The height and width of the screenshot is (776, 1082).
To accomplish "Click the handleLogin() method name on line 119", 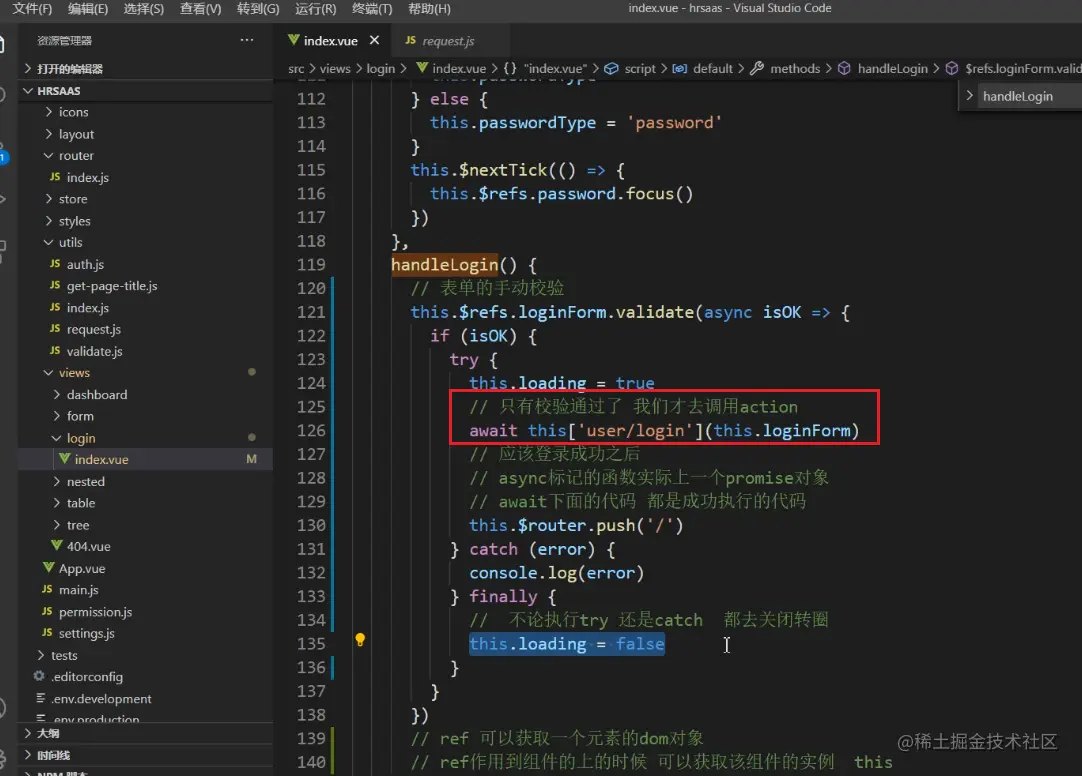I will pyautogui.click(x=444, y=265).
